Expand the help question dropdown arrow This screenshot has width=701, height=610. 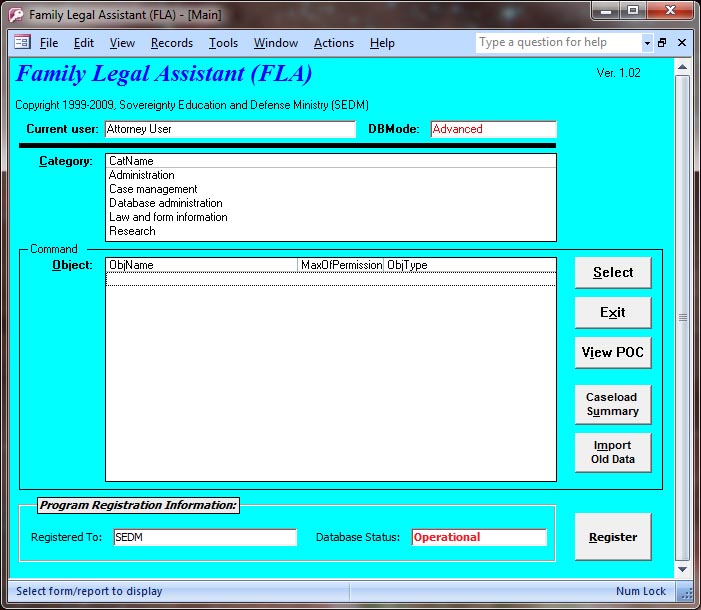[647, 43]
